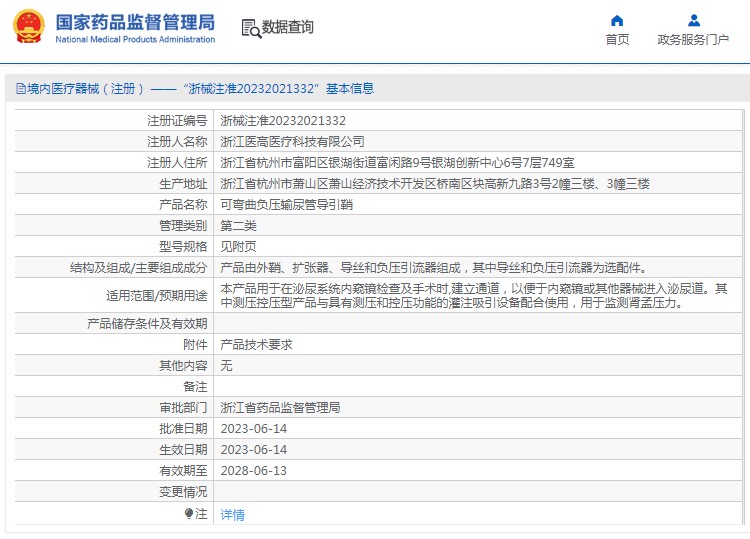Click the 备注 label

[x=195, y=386]
